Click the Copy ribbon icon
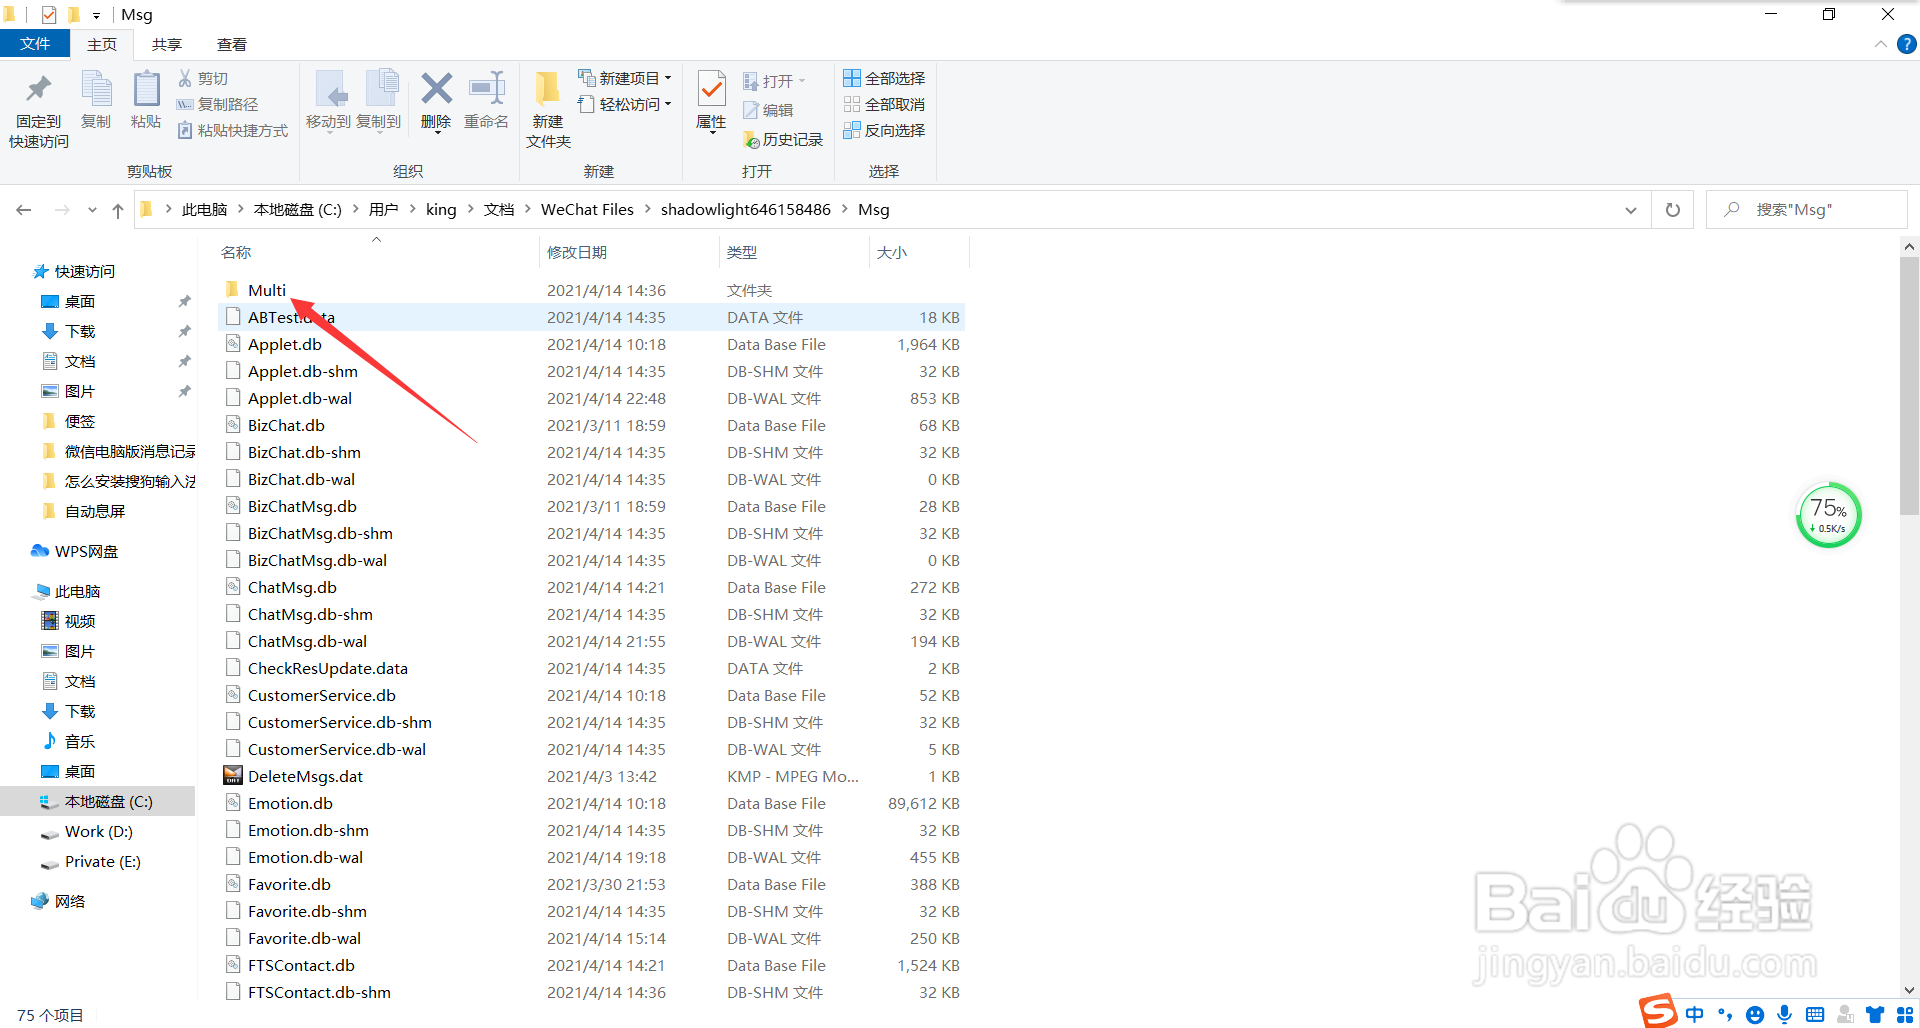Screen dimensions: 1920x1028 96,89
